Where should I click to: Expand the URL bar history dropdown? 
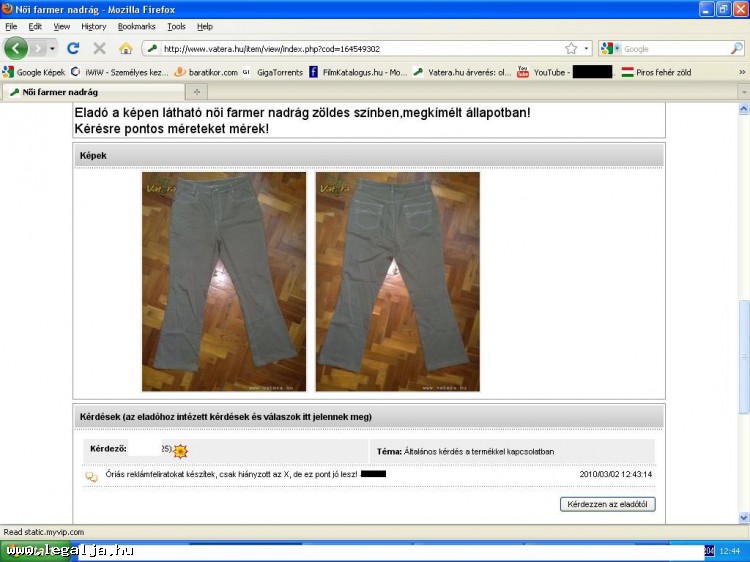(x=586, y=48)
